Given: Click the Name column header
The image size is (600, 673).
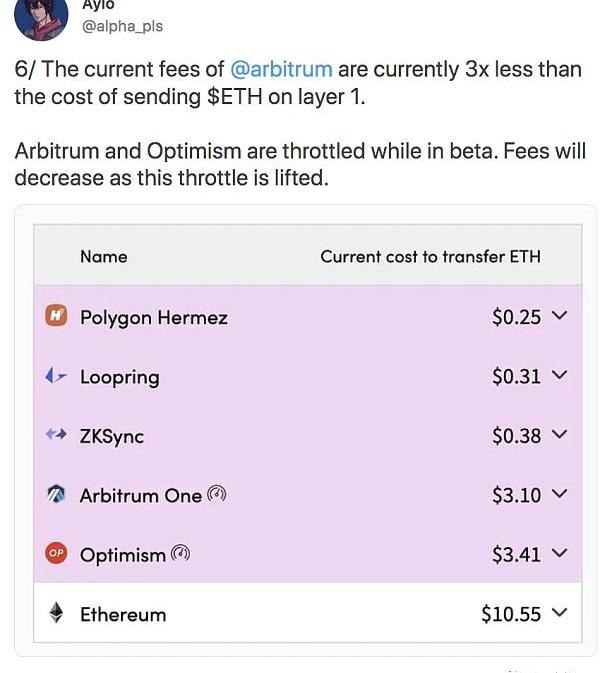Looking at the screenshot, I should click(104, 256).
